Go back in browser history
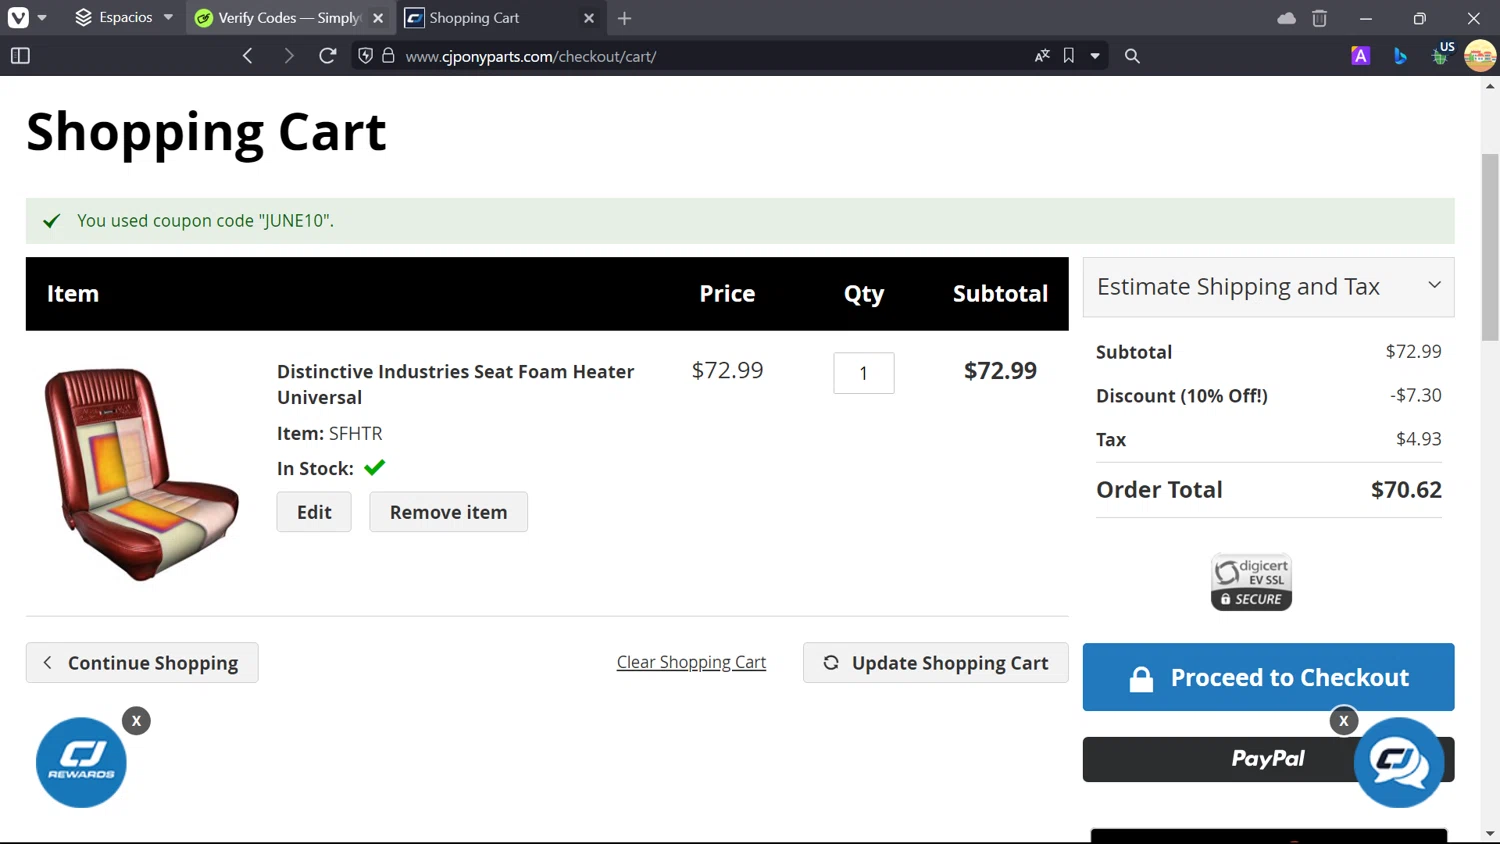Viewport: 1500px width, 844px height. [248, 56]
